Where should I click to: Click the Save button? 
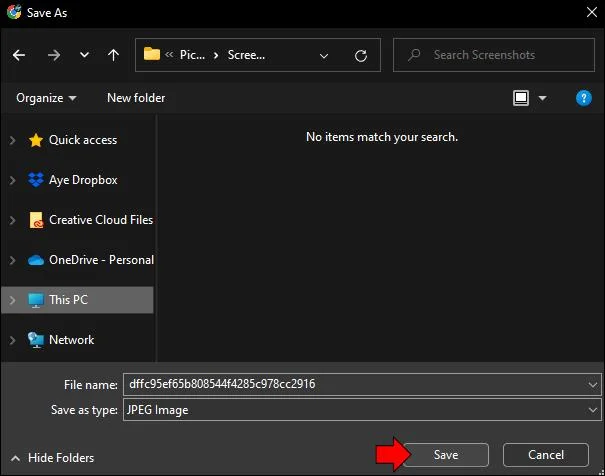tap(446, 455)
